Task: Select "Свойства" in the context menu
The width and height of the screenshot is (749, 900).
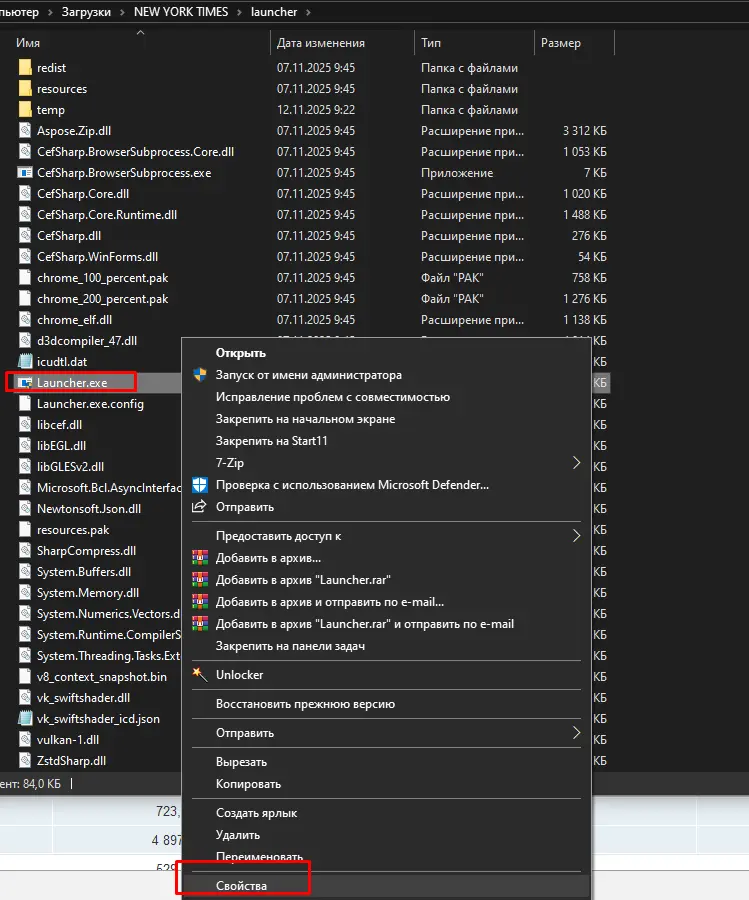Action: click(241, 885)
